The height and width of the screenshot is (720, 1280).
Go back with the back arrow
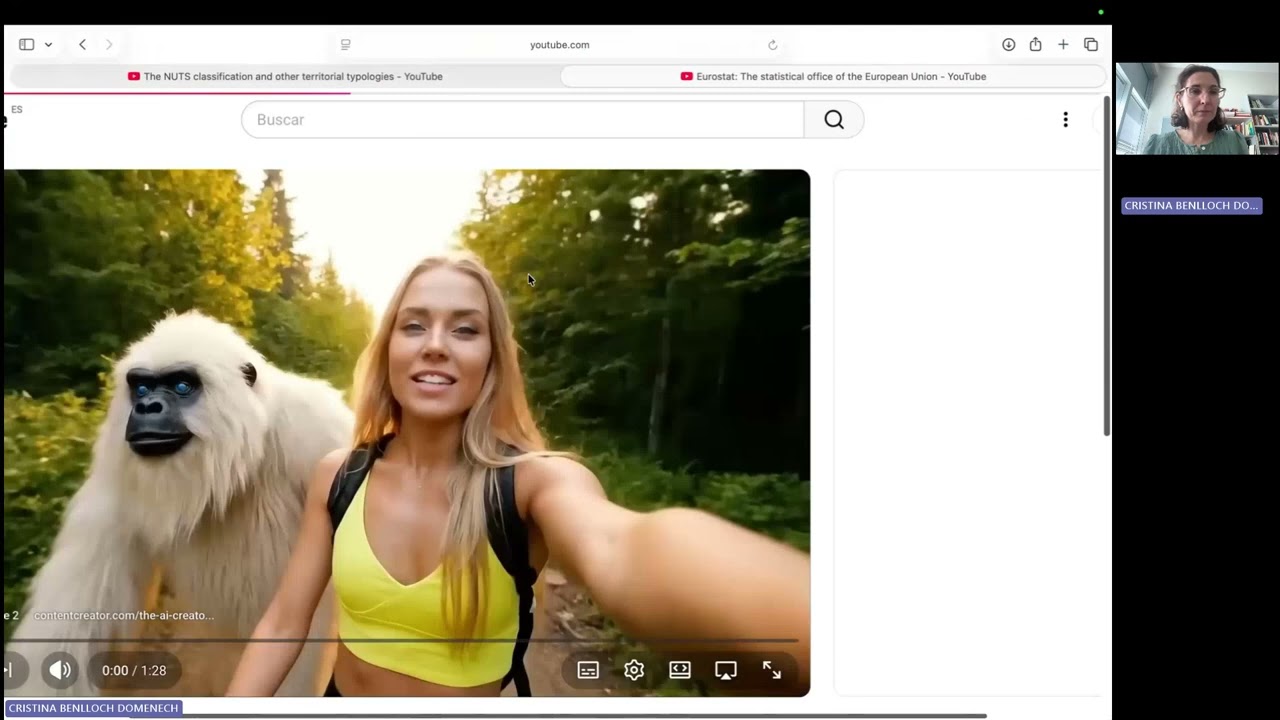tap(82, 44)
